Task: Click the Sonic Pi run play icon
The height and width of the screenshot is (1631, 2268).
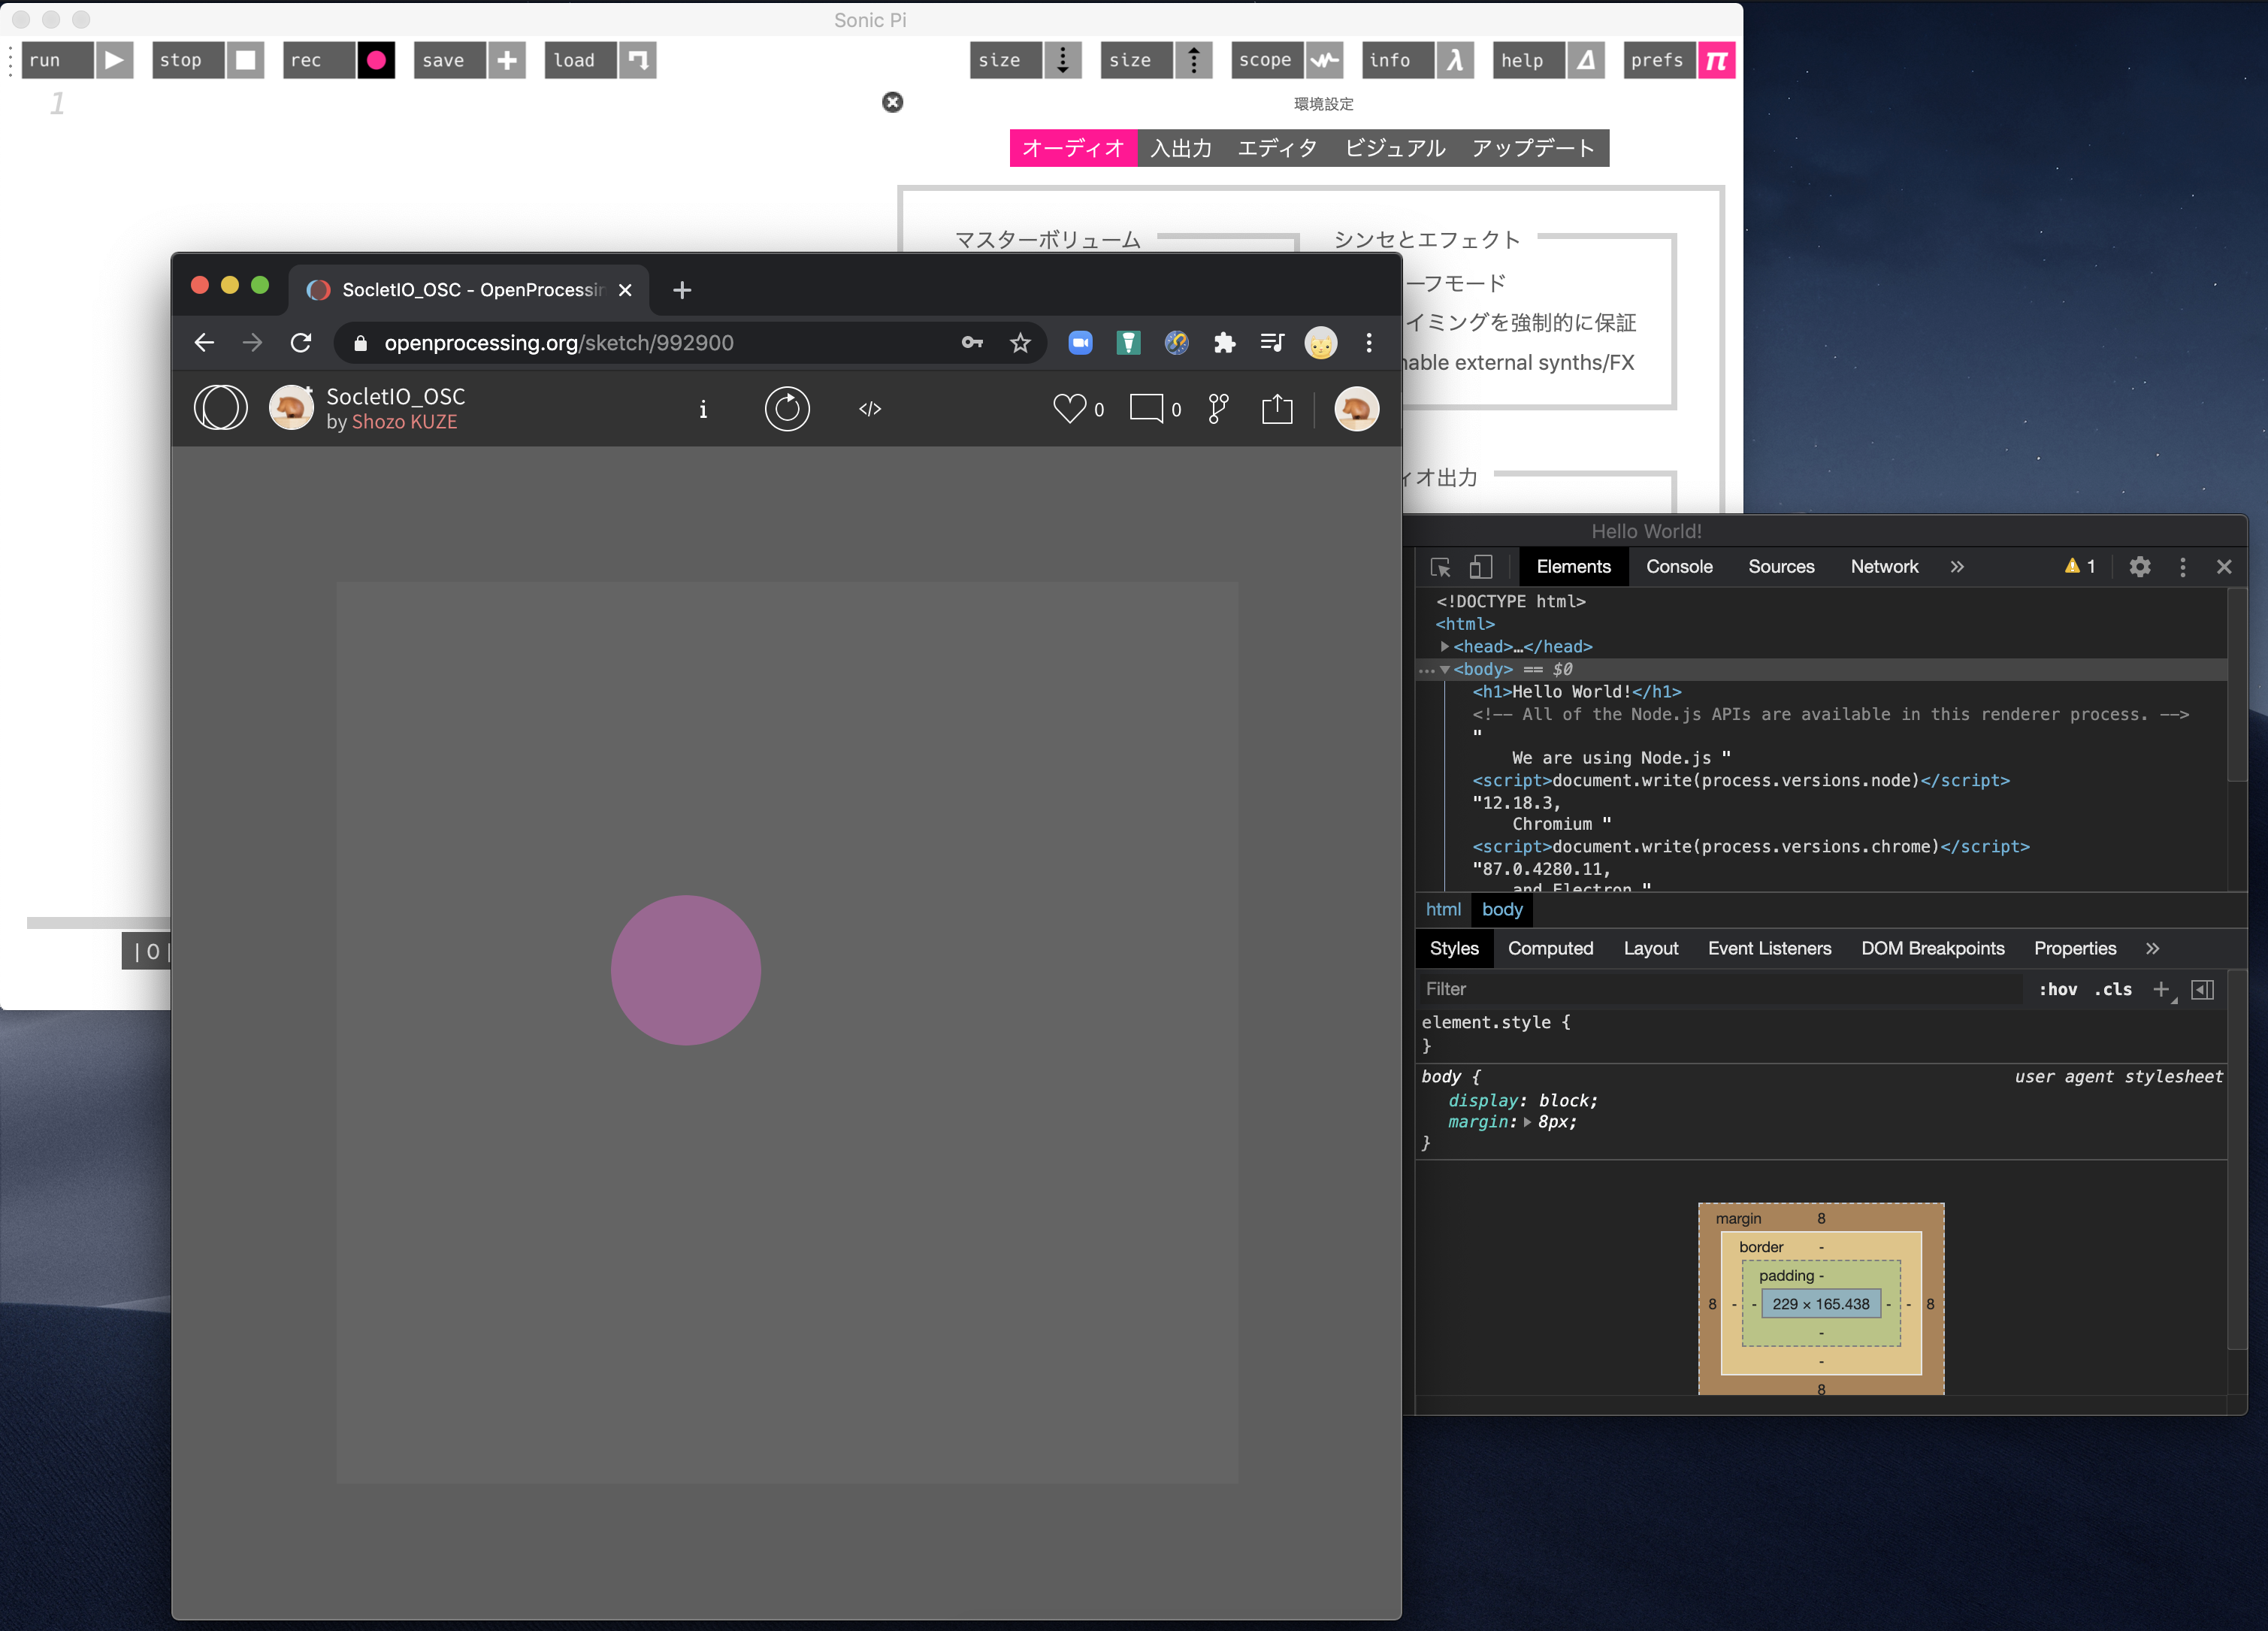Action: (x=114, y=60)
